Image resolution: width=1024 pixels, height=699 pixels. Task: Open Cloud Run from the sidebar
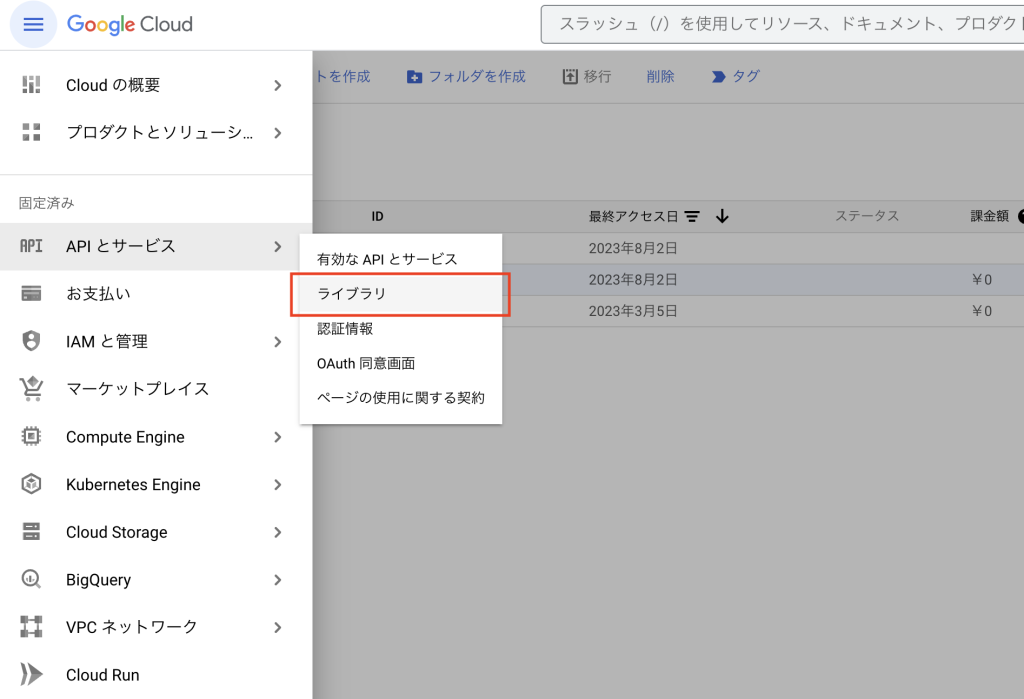click(x=156, y=674)
